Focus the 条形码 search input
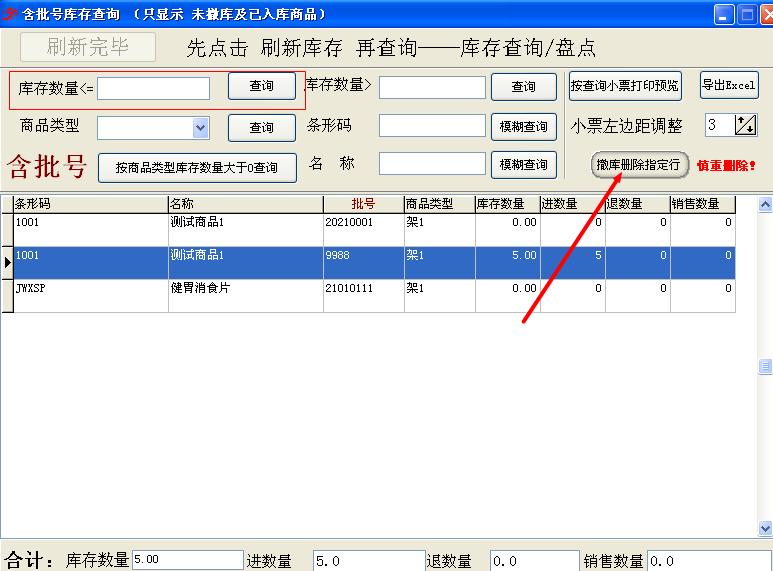 click(x=432, y=126)
